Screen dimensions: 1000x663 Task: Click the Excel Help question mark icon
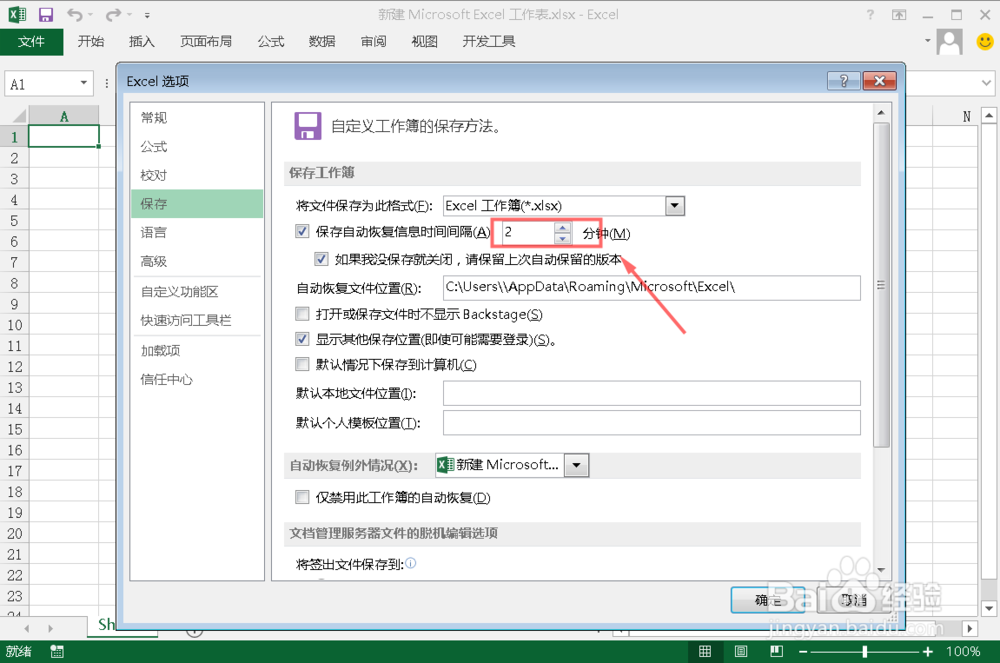(870, 15)
